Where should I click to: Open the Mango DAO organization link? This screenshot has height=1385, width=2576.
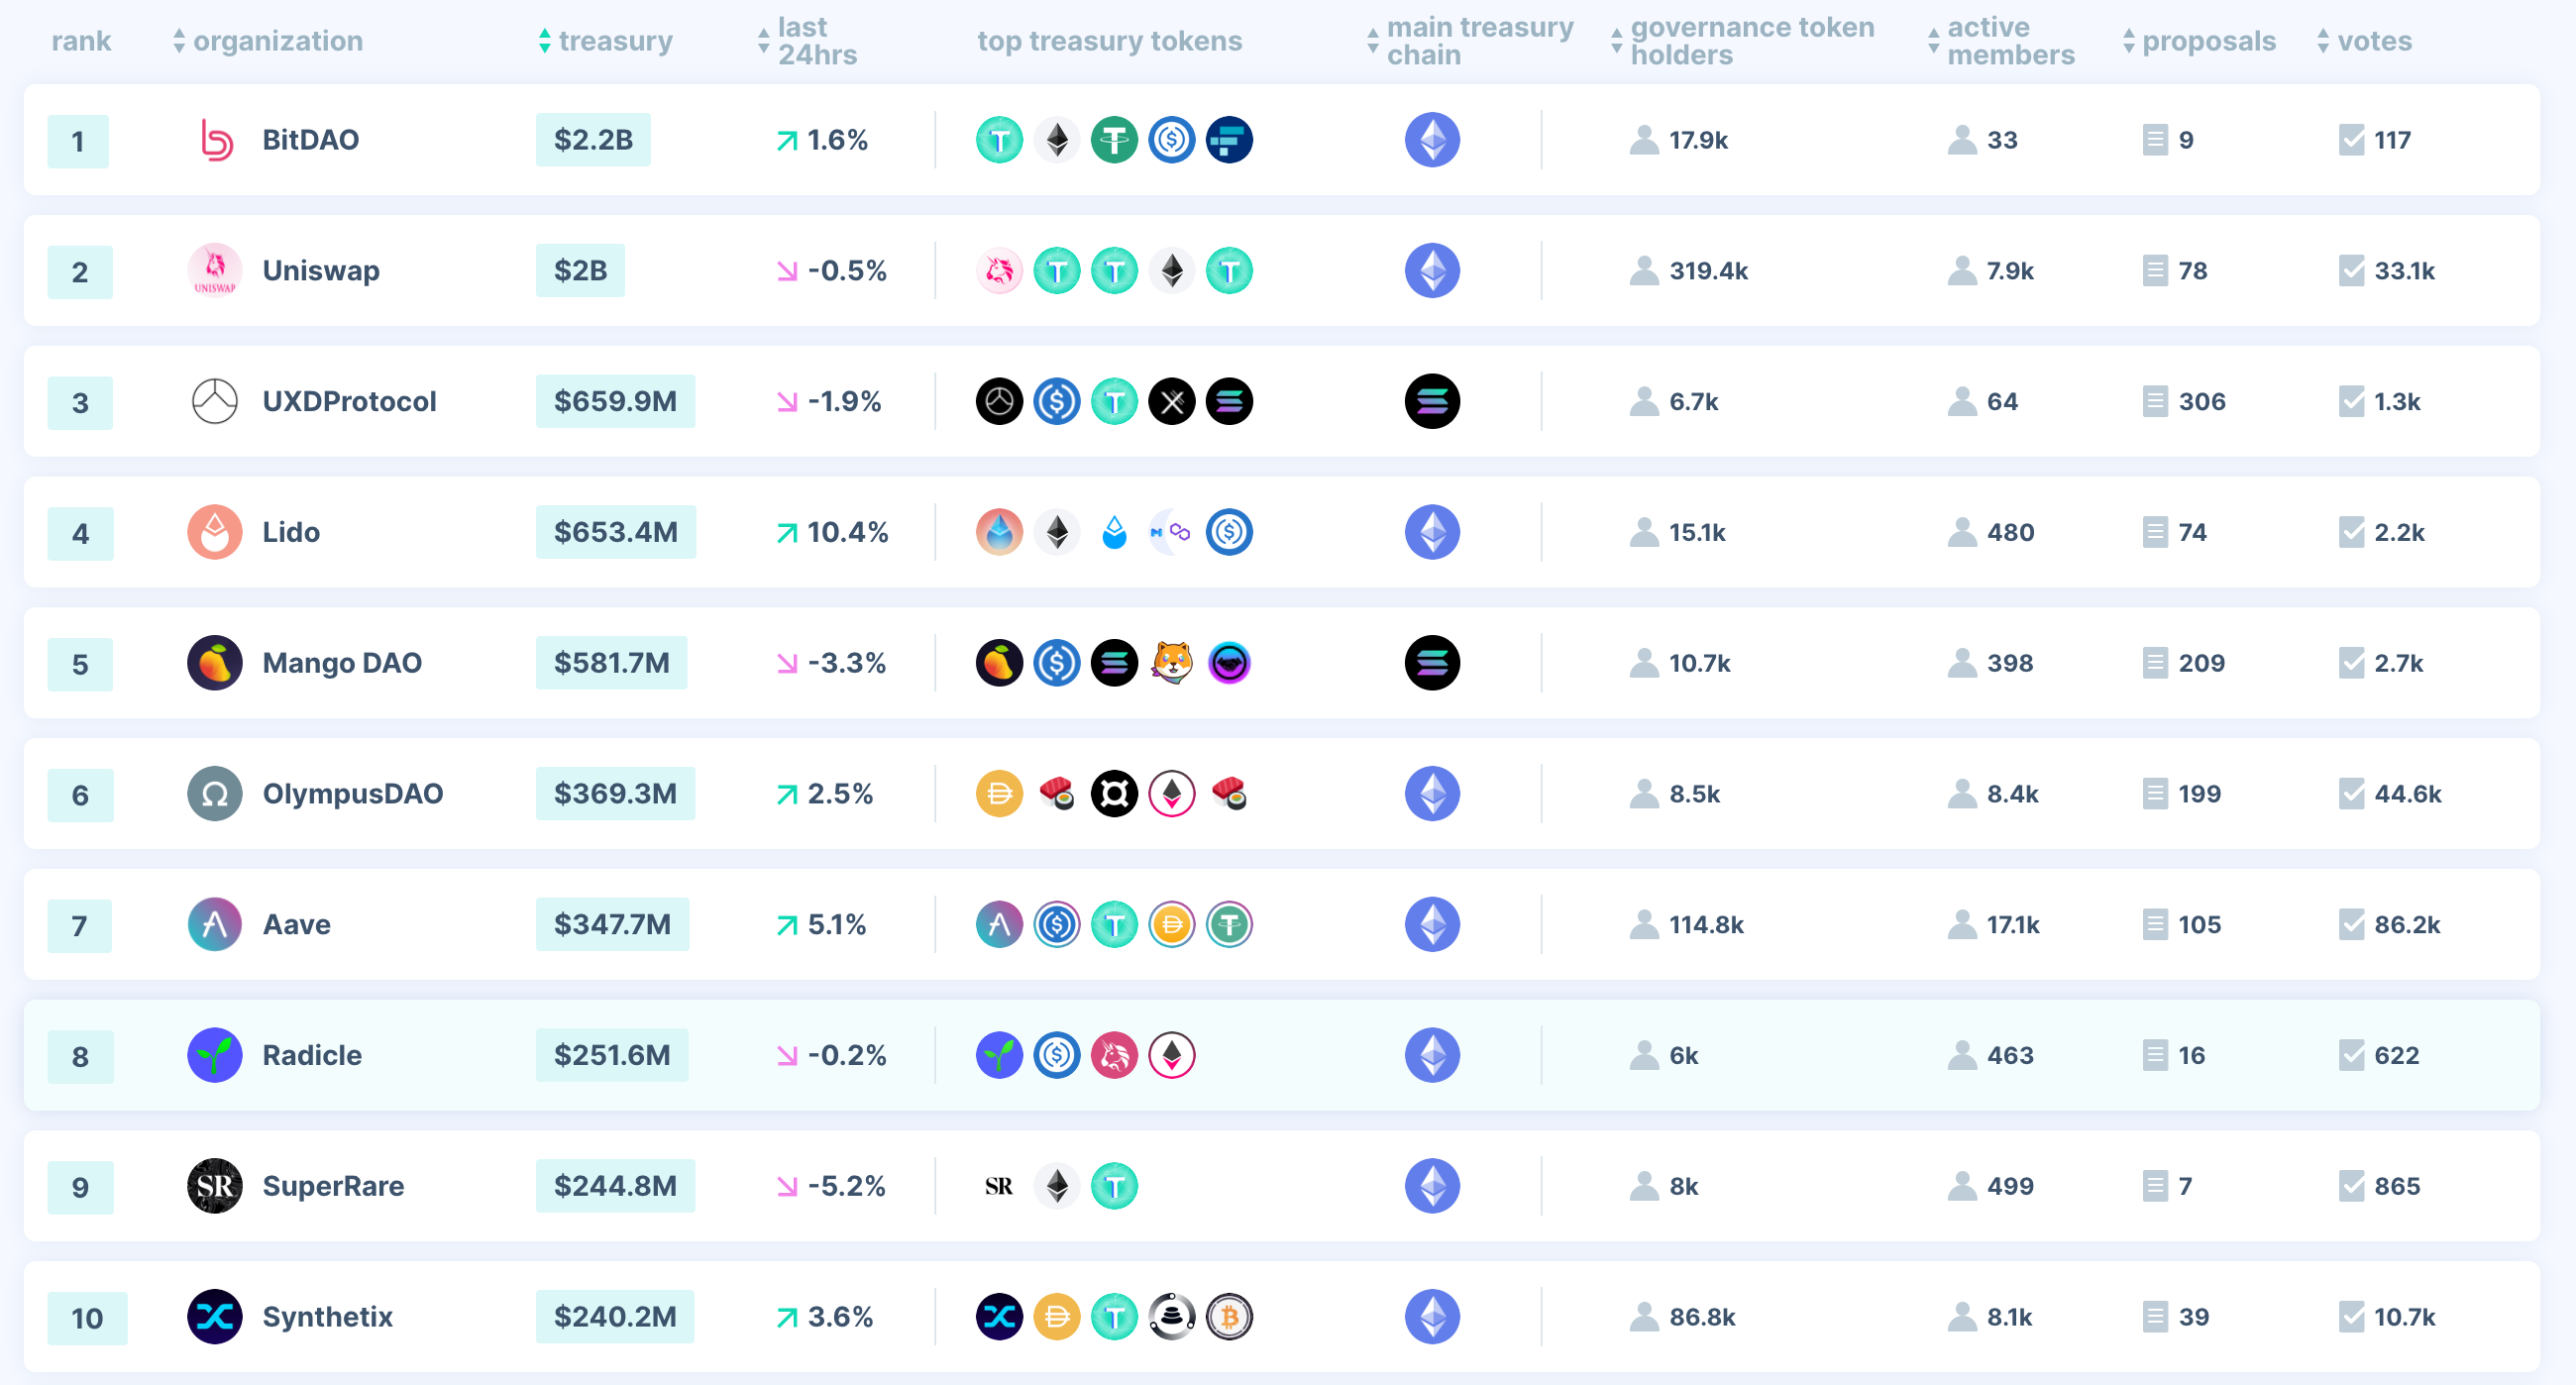point(342,663)
